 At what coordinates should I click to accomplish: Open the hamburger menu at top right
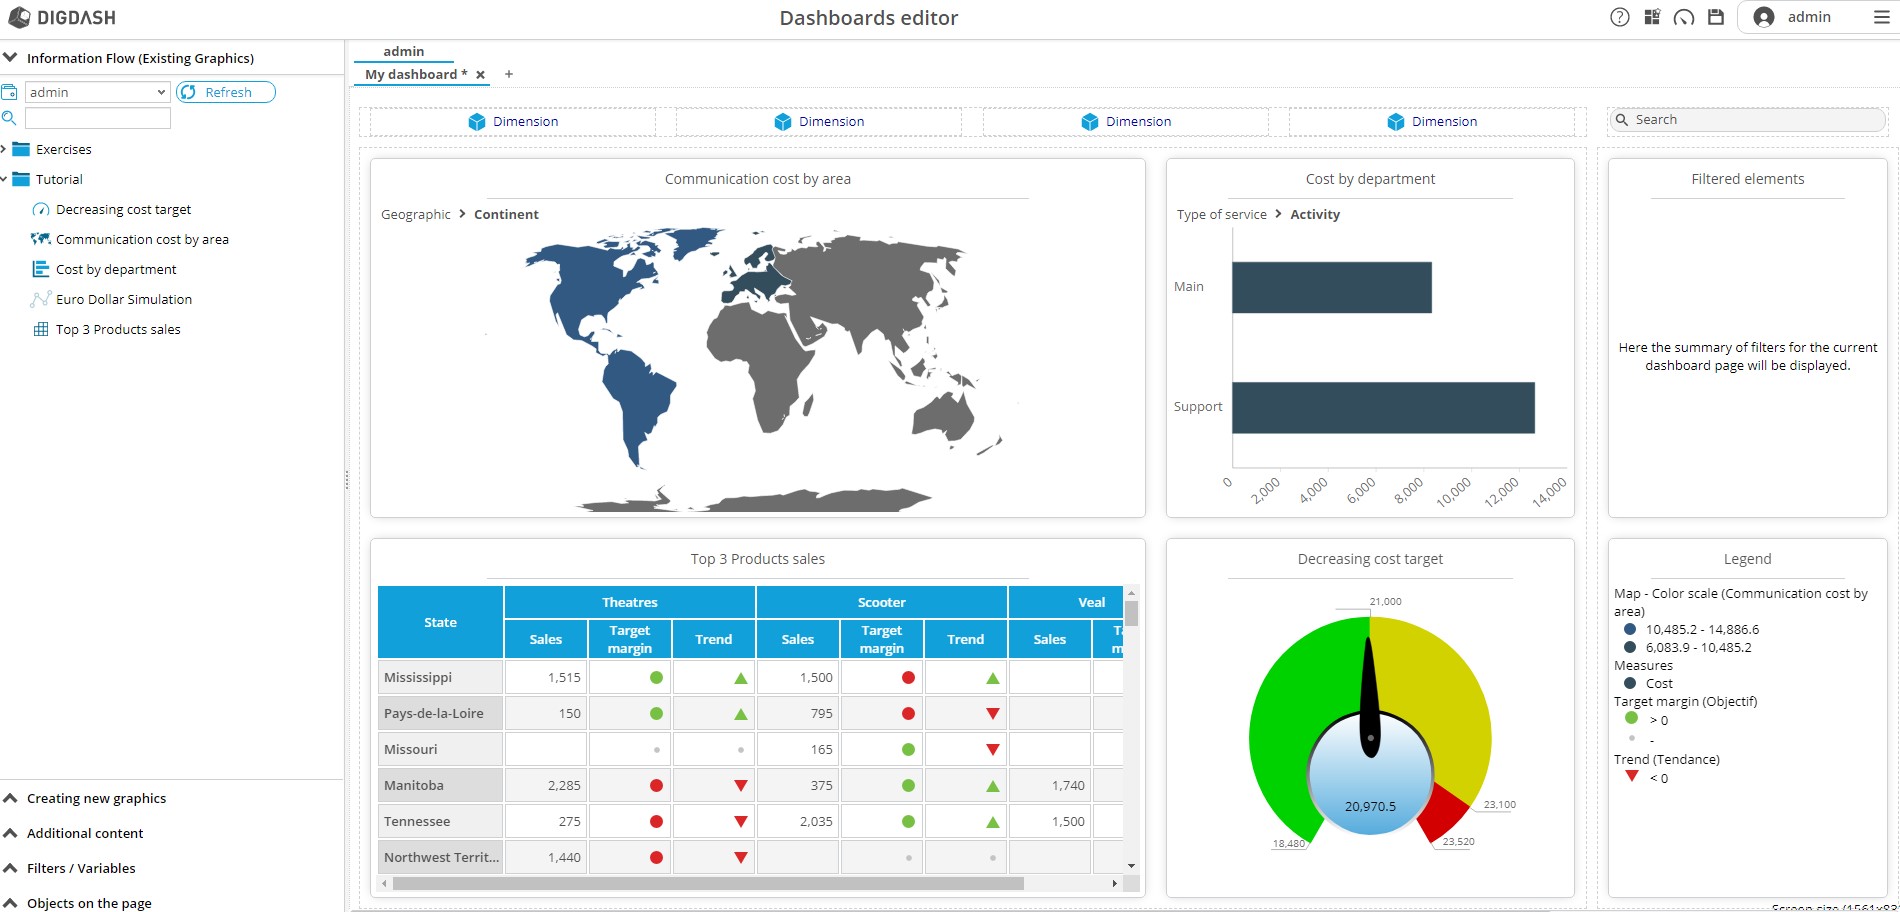click(1881, 17)
